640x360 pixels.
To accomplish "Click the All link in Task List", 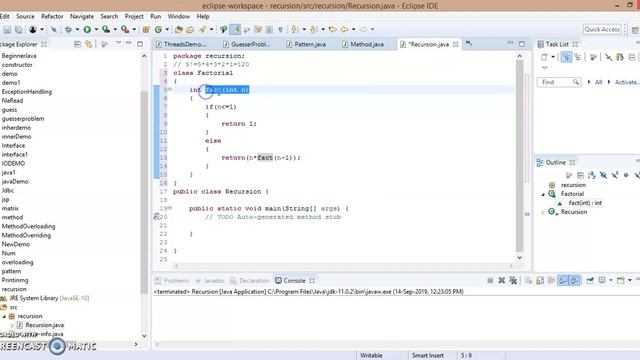I will coord(598,82).
